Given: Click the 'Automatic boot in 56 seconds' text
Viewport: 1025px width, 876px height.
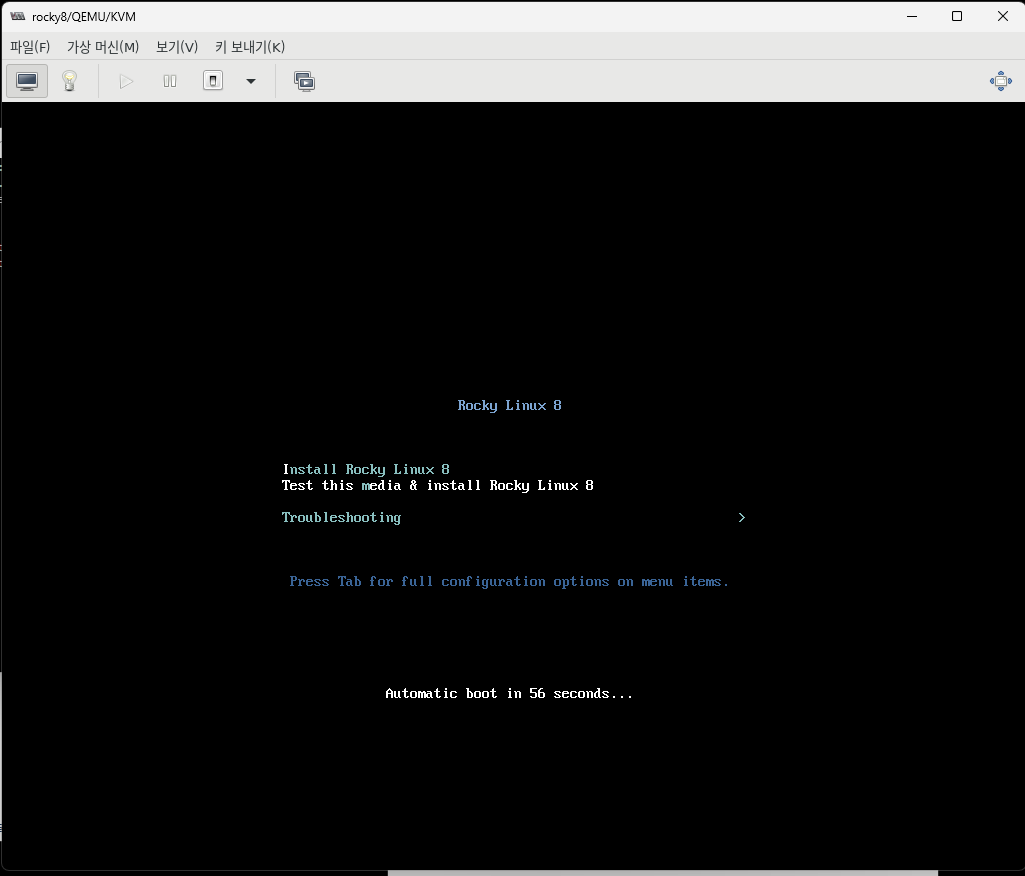Looking at the screenshot, I should coord(509,694).
